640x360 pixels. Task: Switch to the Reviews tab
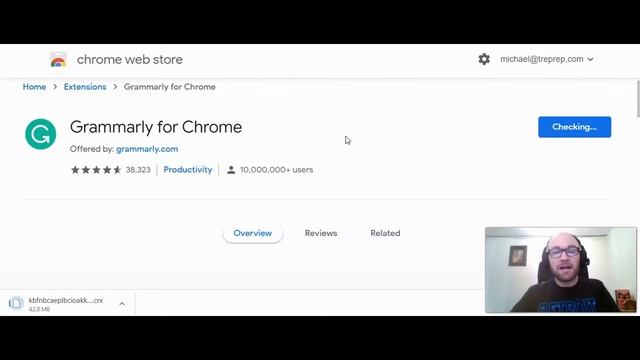pyautogui.click(x=321, y=233)
